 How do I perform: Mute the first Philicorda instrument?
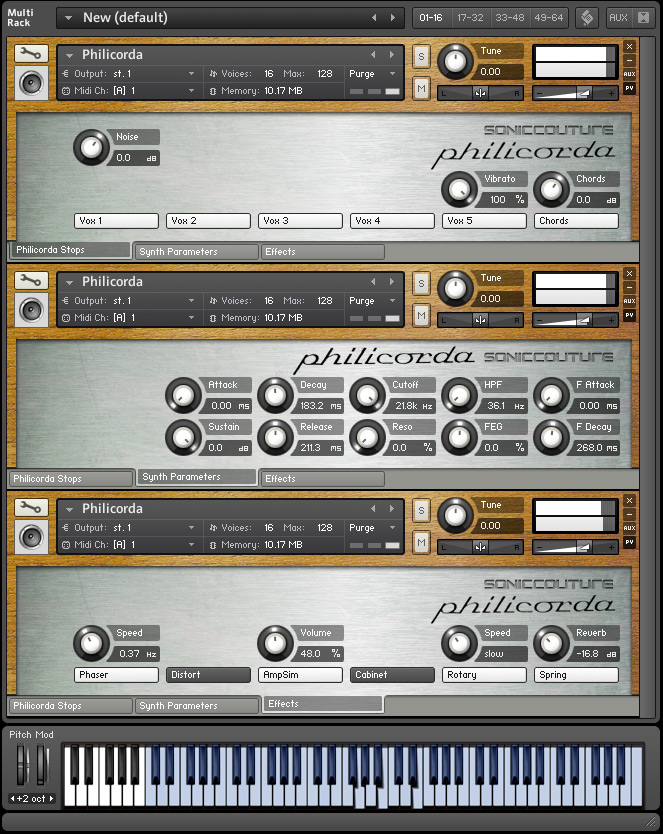click(421, 89)
